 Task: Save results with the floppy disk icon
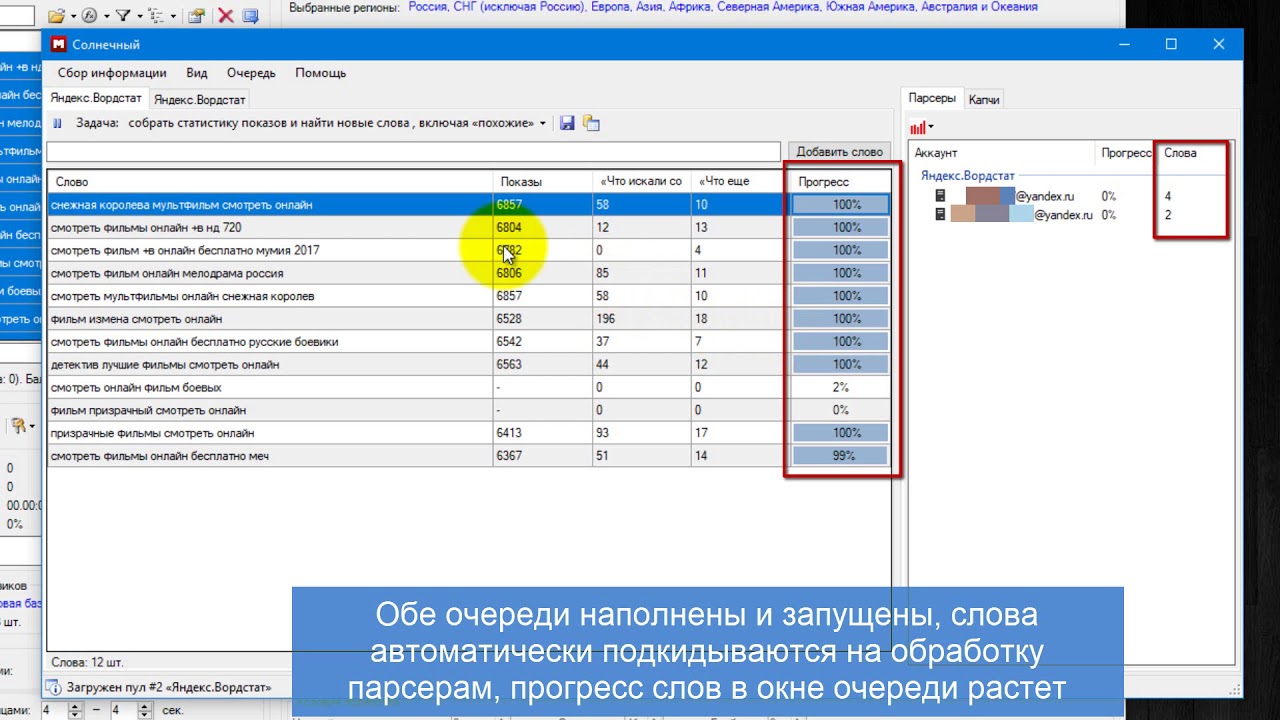[x=567, y=123]
